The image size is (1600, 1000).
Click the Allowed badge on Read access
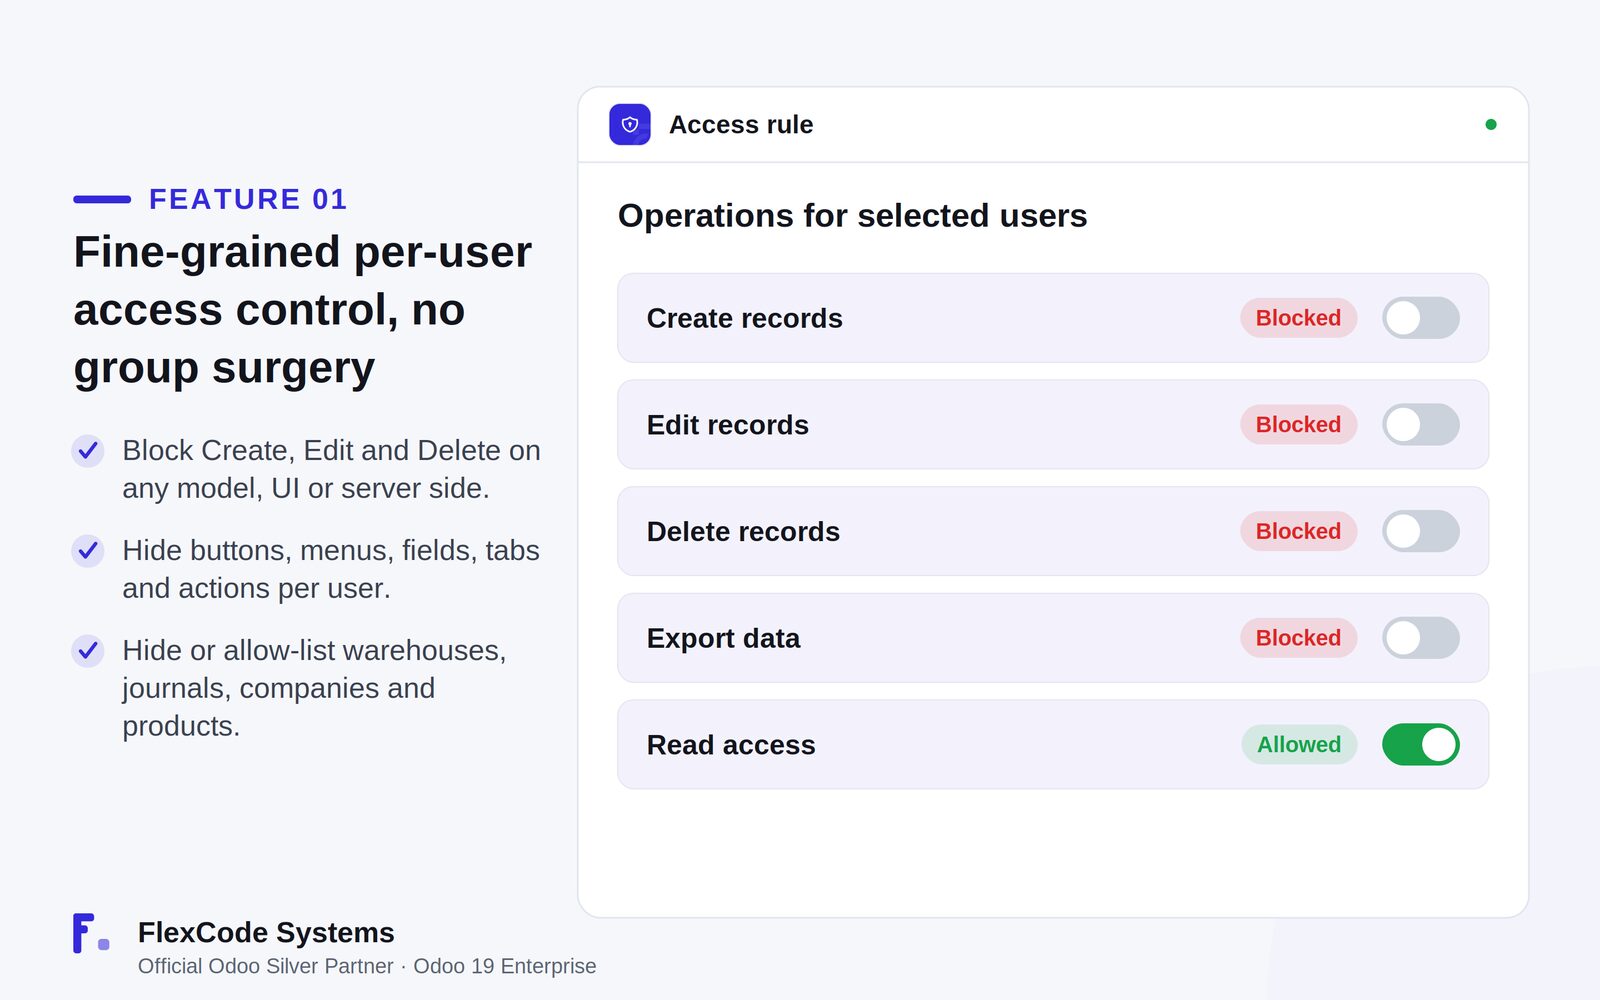[x=1299, y=745]
